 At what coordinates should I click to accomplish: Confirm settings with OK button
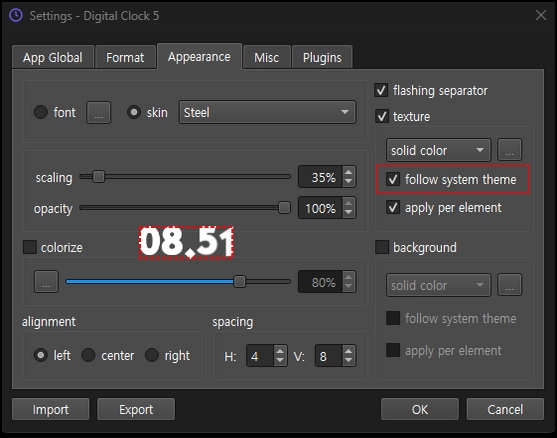pyautogui.click(x=420, y=409)
